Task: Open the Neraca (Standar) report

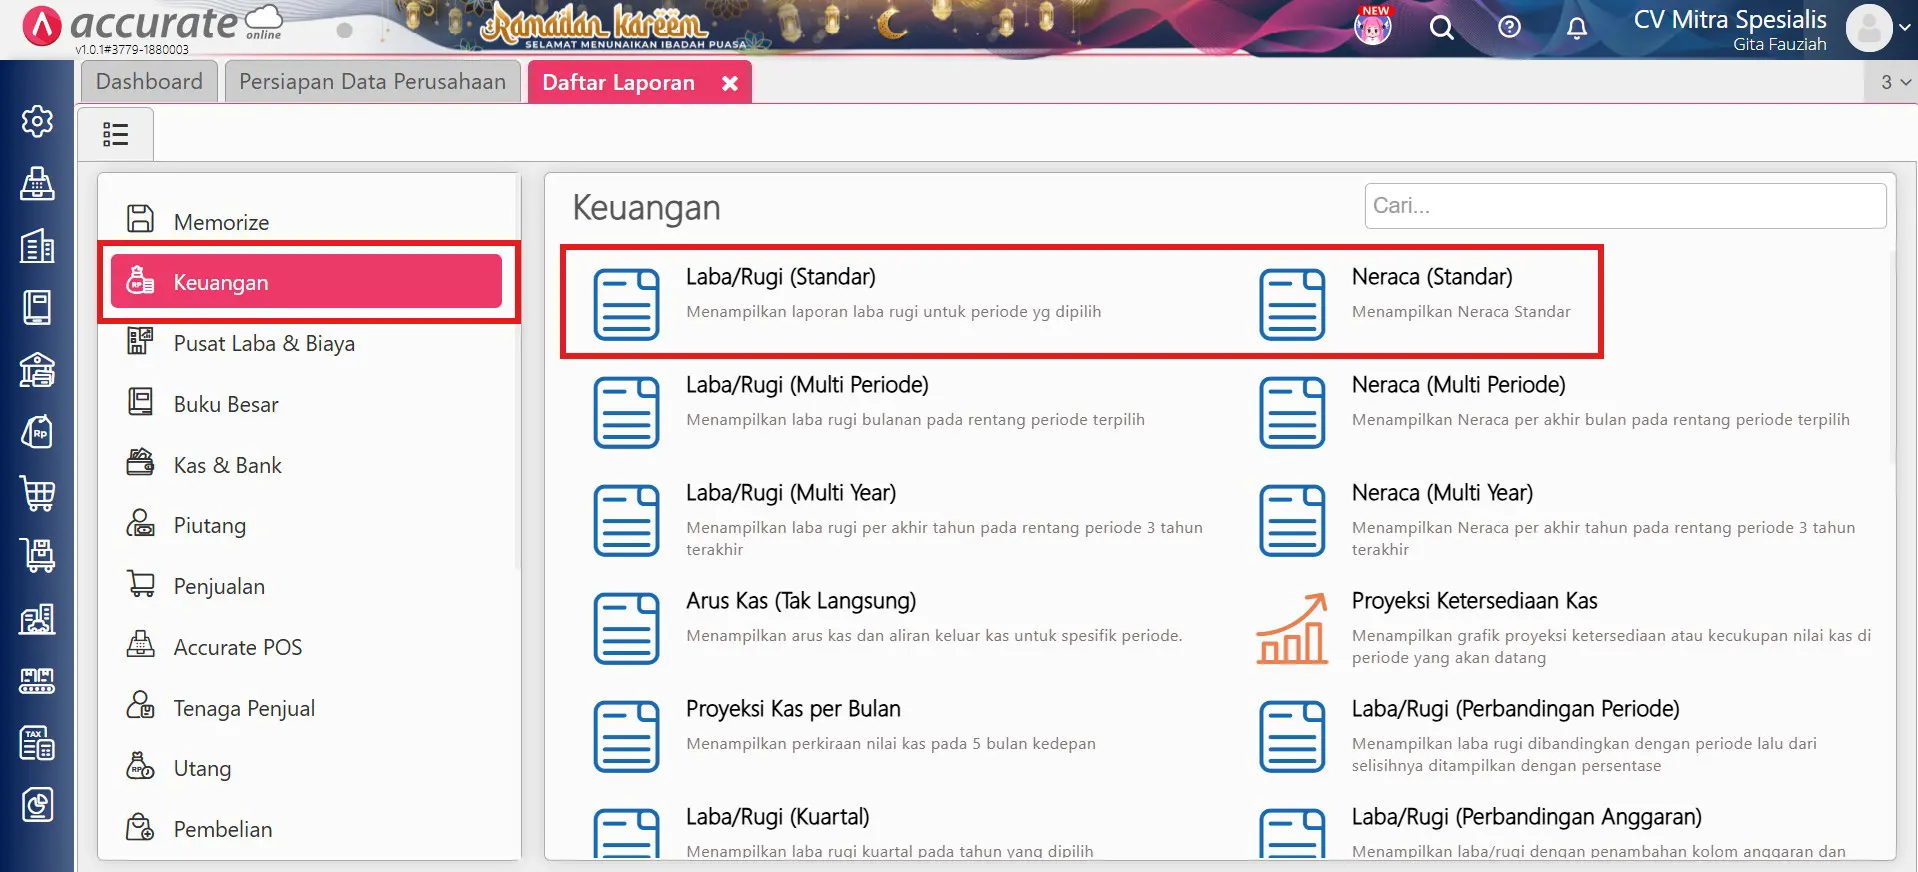Action: [x=1431, y=277]
